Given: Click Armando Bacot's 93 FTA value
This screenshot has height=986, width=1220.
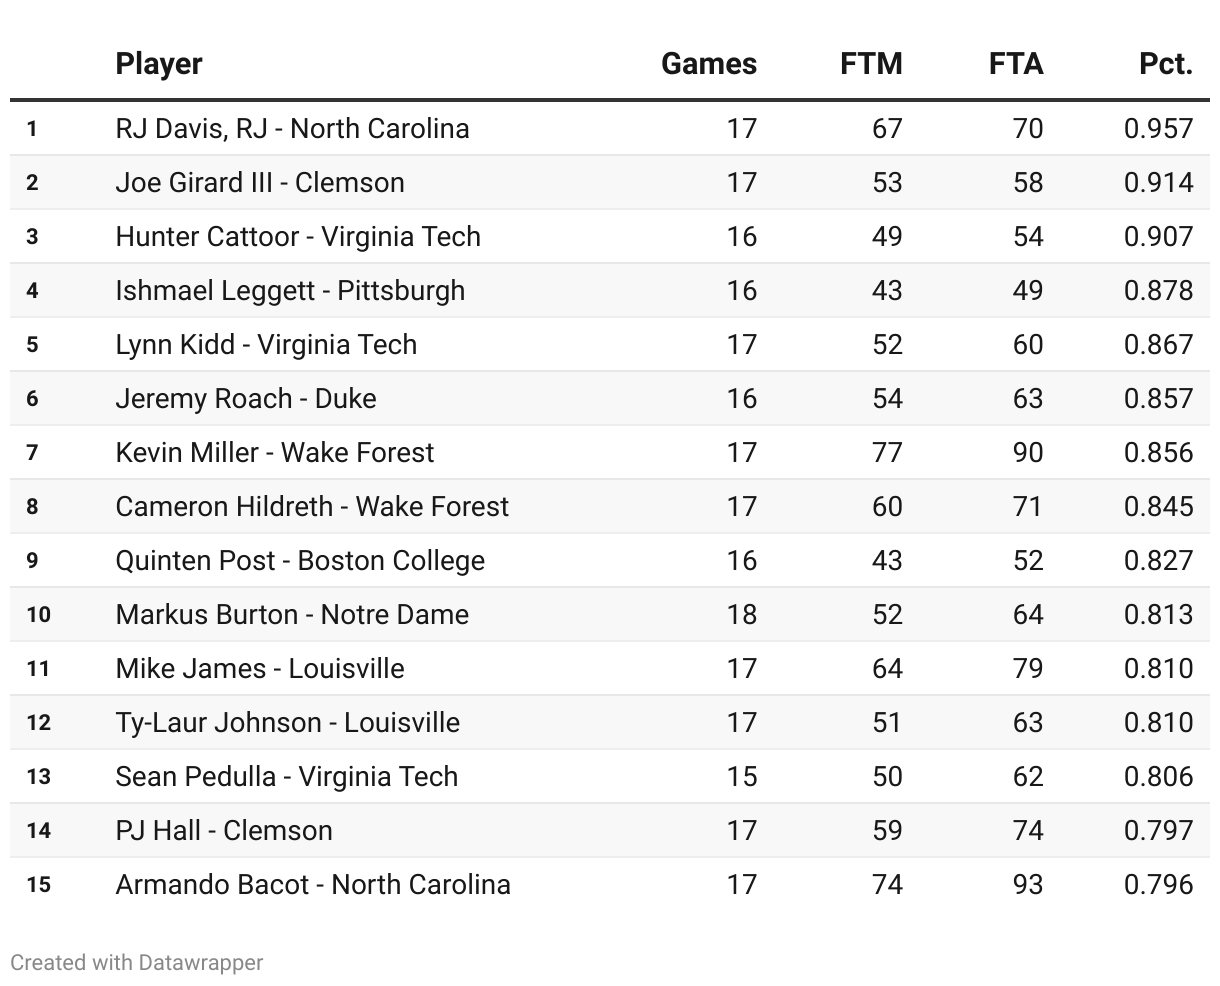Looking at the screenshot, I should pyautogui.click(x=1027, y=885).
